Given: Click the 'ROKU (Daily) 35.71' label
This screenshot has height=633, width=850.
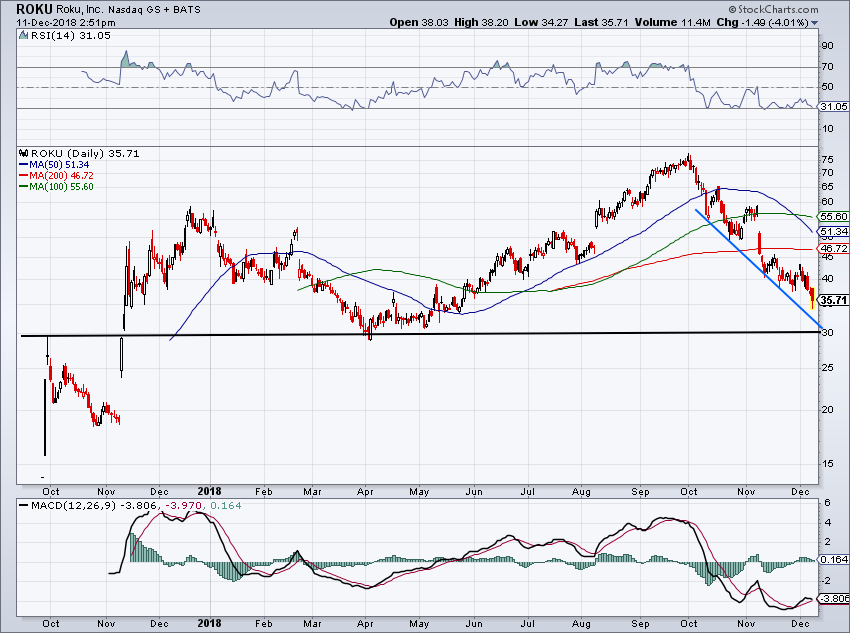Looking at the screenshot, I should pos(85,154).
